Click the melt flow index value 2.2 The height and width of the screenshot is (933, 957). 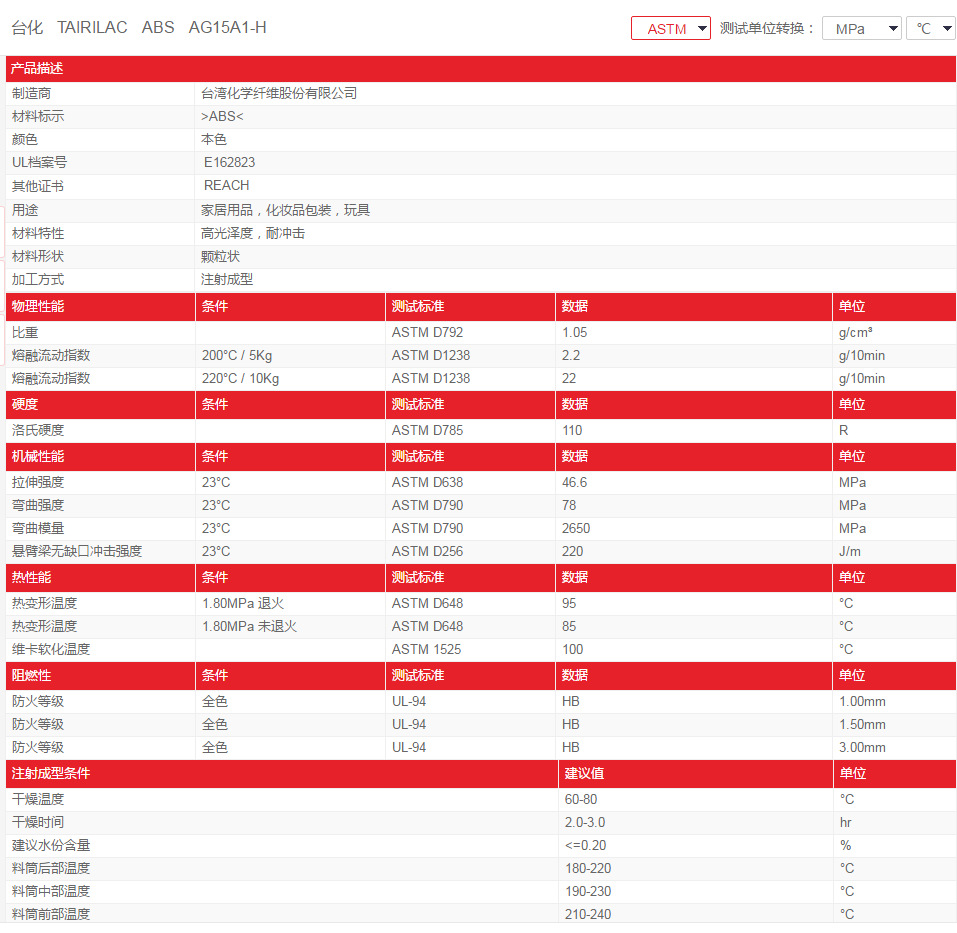click(x=571, y=355)
